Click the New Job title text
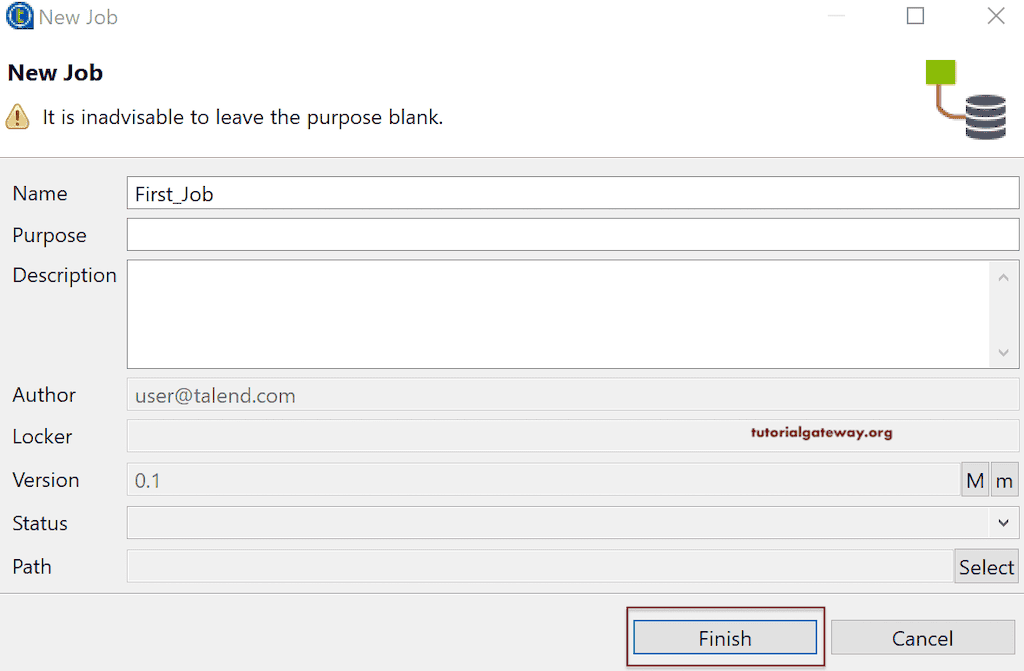The height and width of the screenshot is (671, 1024). pos(55,72)
